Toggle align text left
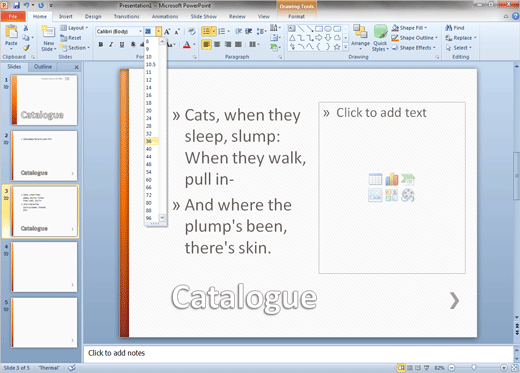 click(206, 44)
